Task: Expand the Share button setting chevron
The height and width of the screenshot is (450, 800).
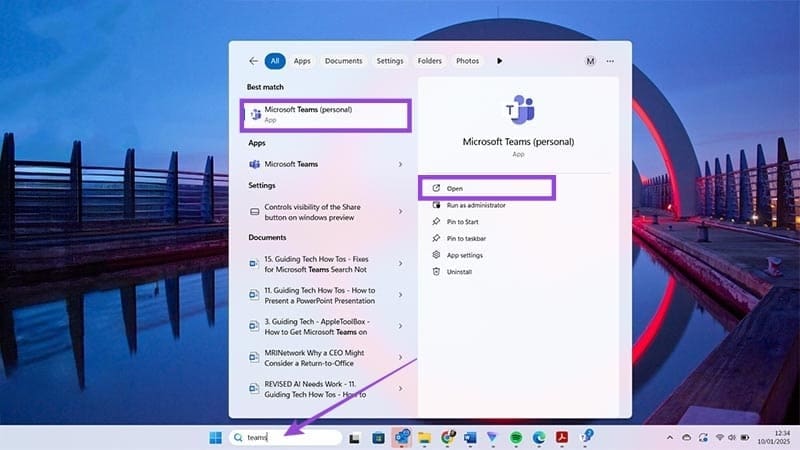Action: point(401,211)
